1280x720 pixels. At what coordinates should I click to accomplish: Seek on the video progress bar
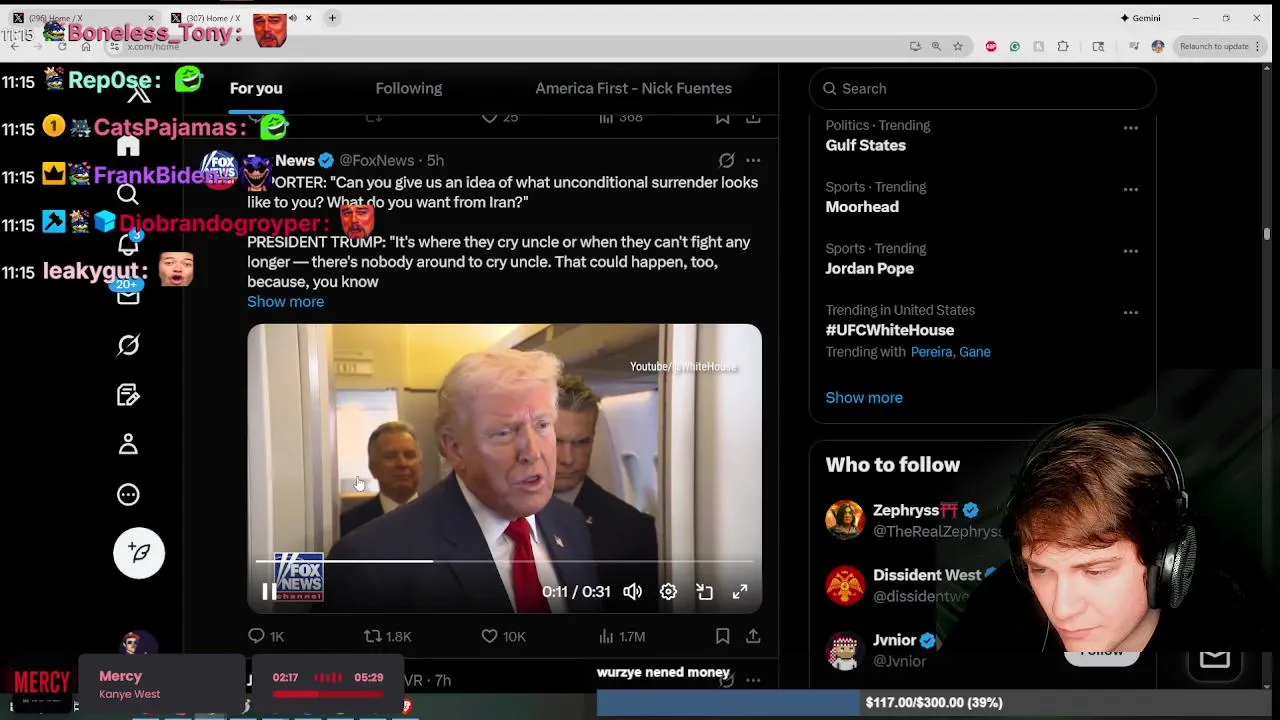point(504,562)
